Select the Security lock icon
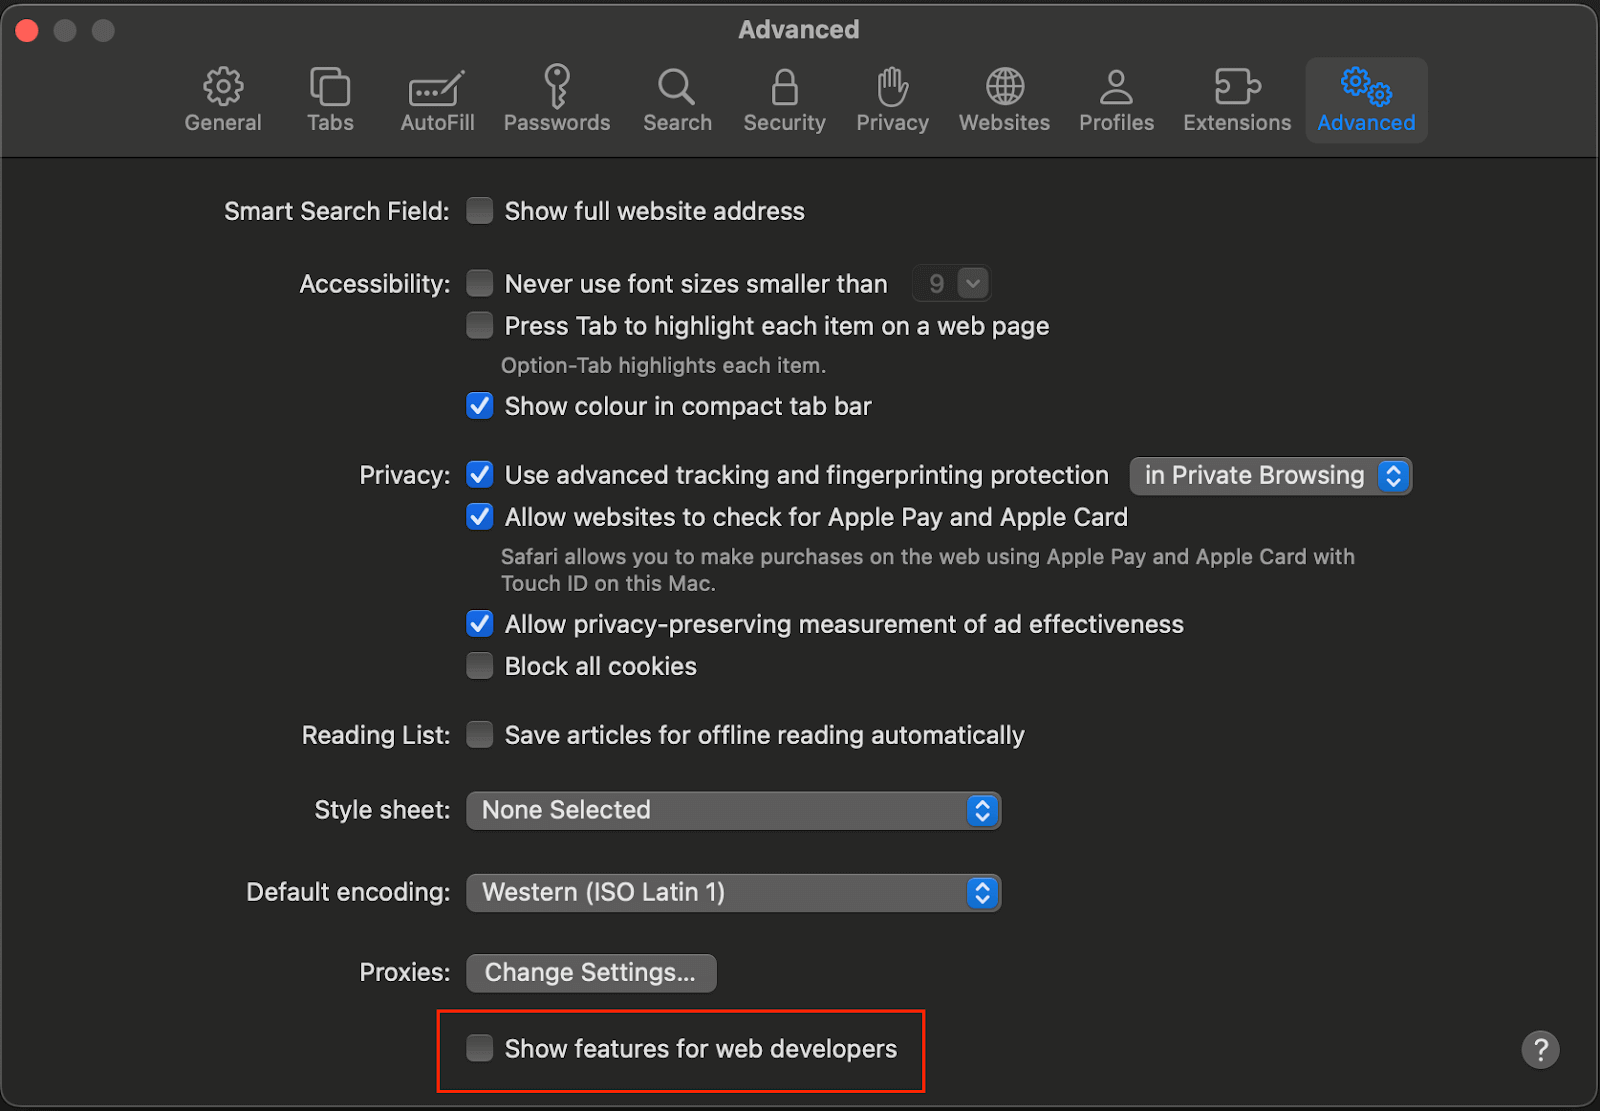 [784, 97]
